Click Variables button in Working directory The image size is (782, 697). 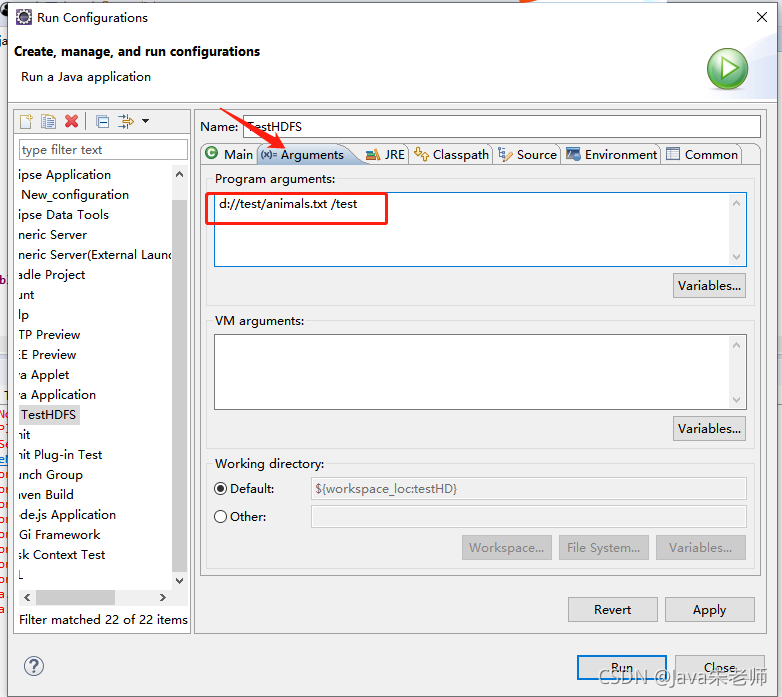tap(701, 547)
